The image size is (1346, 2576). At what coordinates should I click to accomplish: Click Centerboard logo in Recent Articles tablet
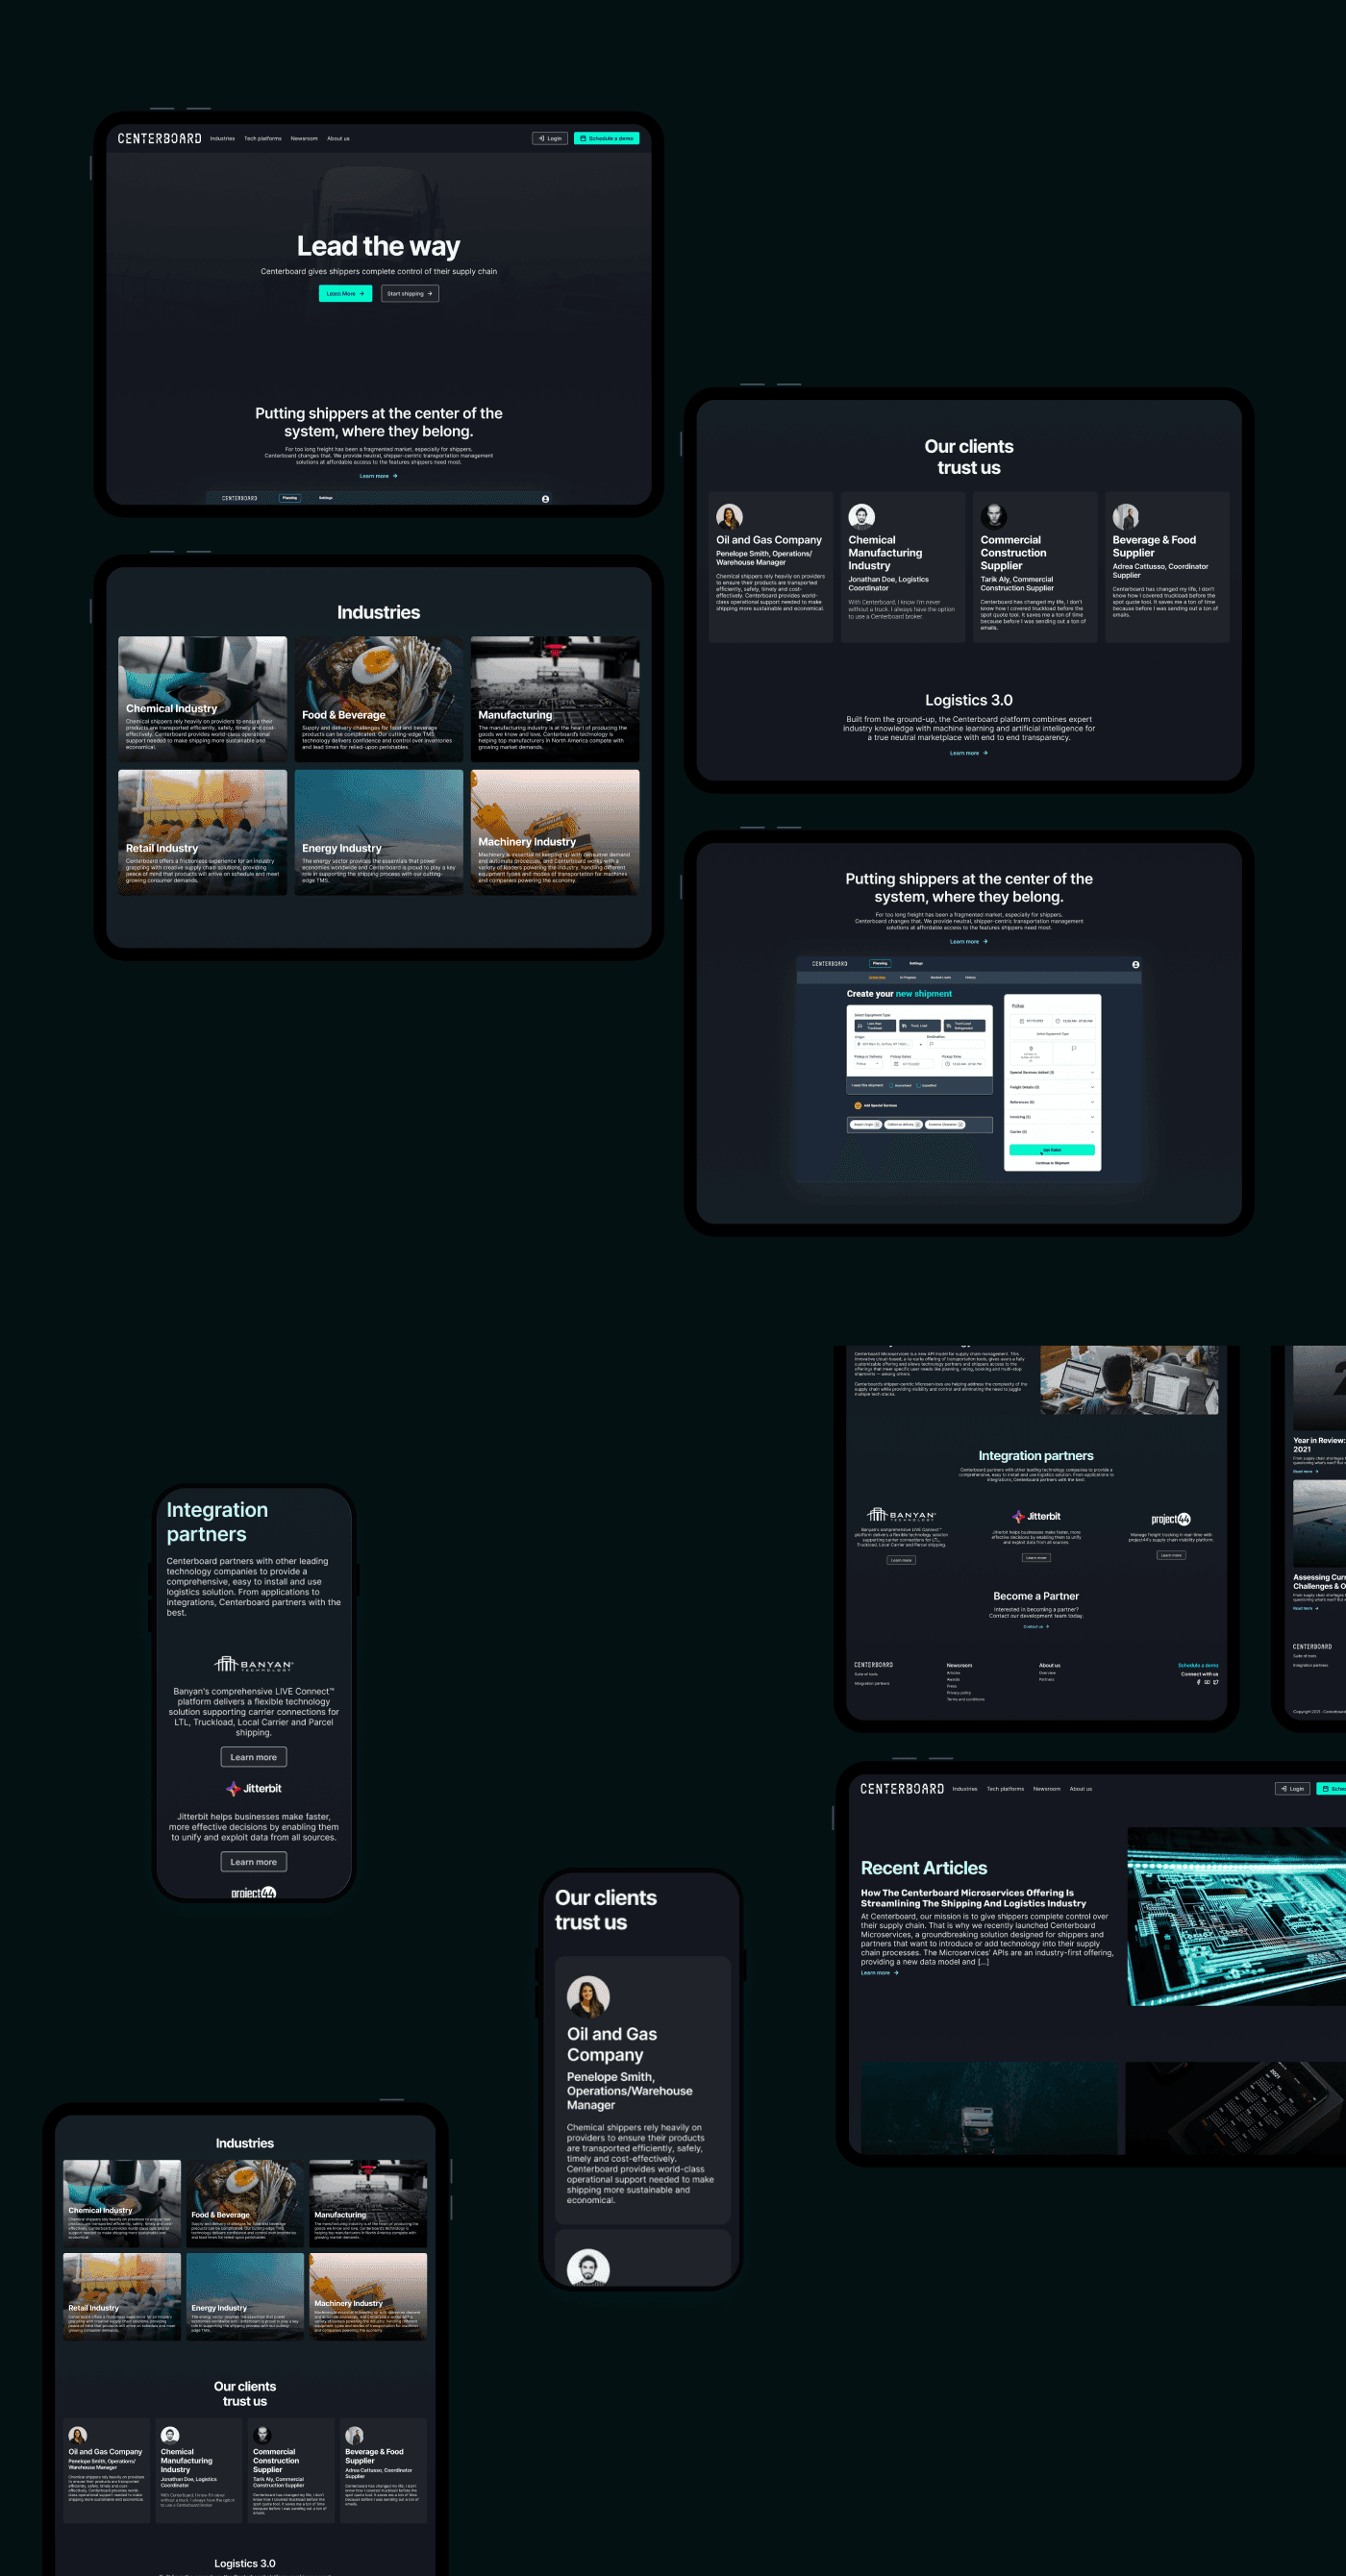(902, 1788)
